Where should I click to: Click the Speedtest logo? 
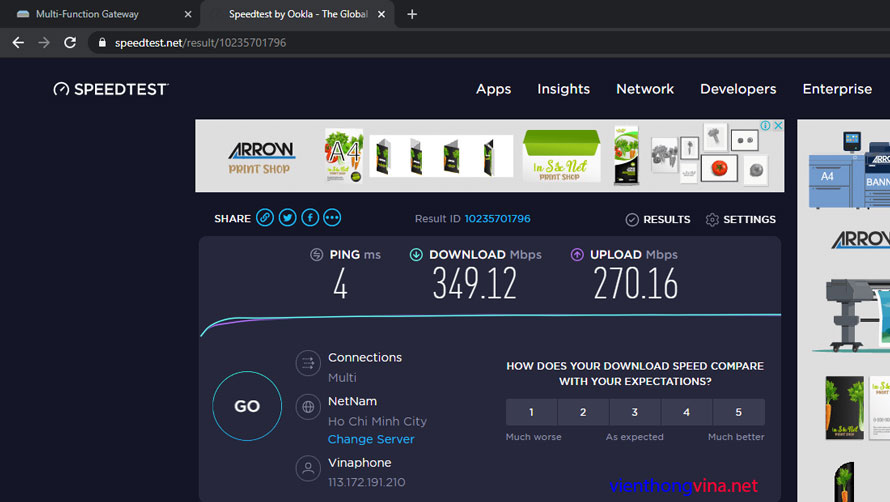click(111, 89)
